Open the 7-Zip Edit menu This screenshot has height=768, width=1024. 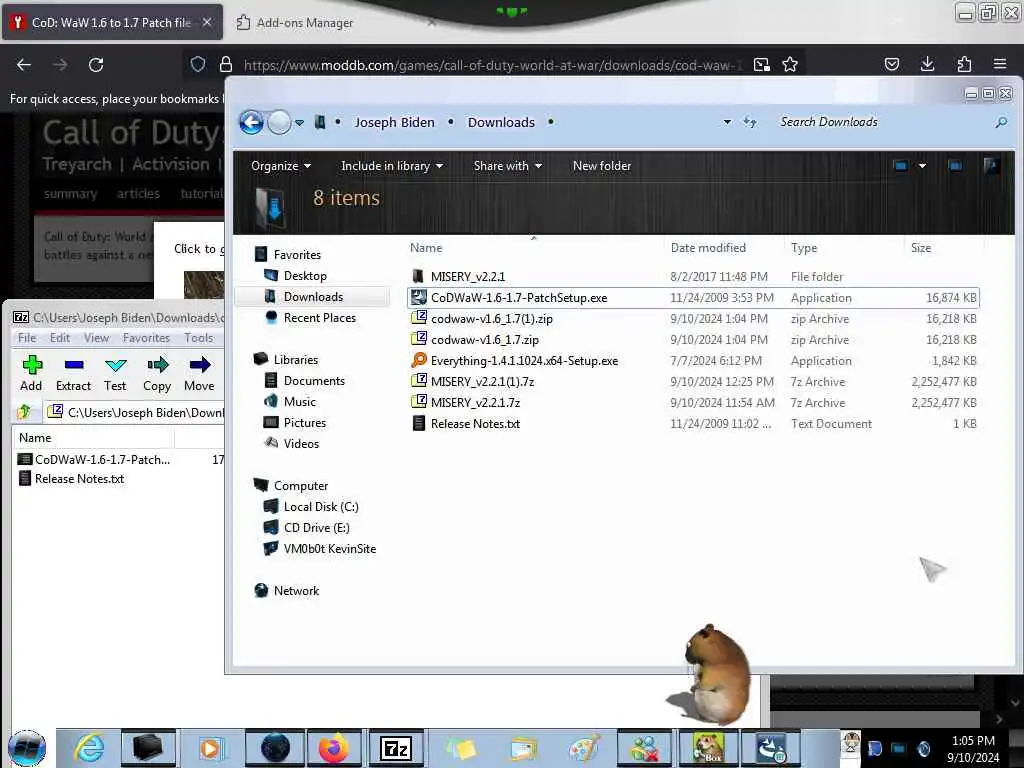(59, 338)
